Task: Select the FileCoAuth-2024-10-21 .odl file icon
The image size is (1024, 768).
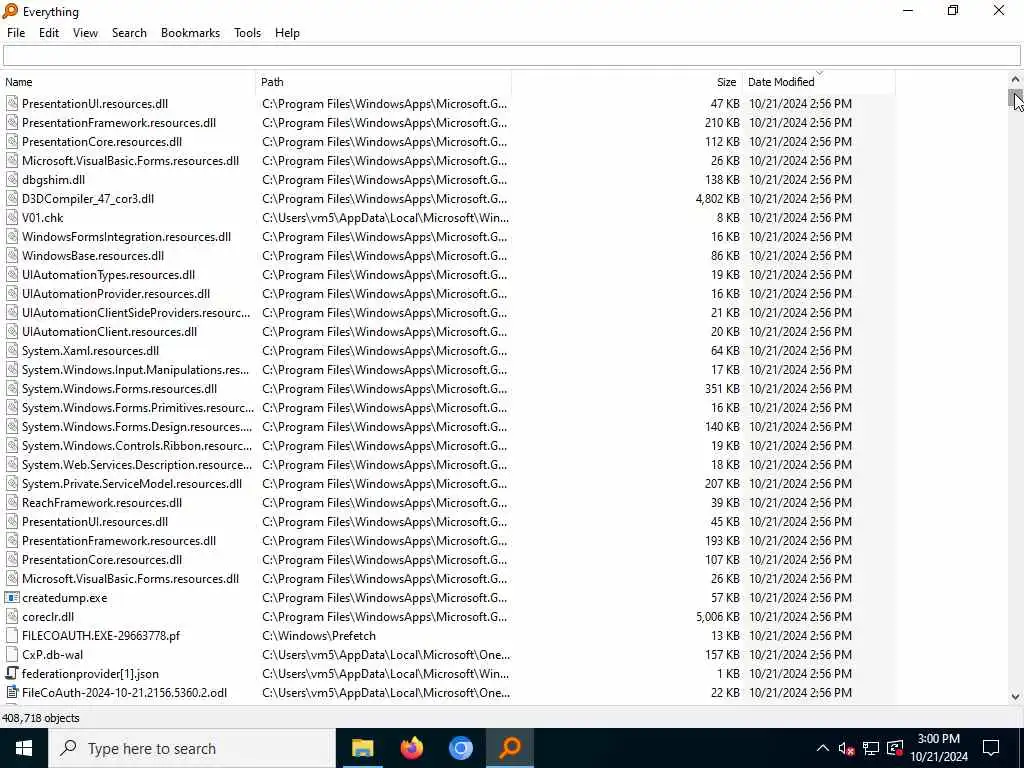Action: [12, 692]
